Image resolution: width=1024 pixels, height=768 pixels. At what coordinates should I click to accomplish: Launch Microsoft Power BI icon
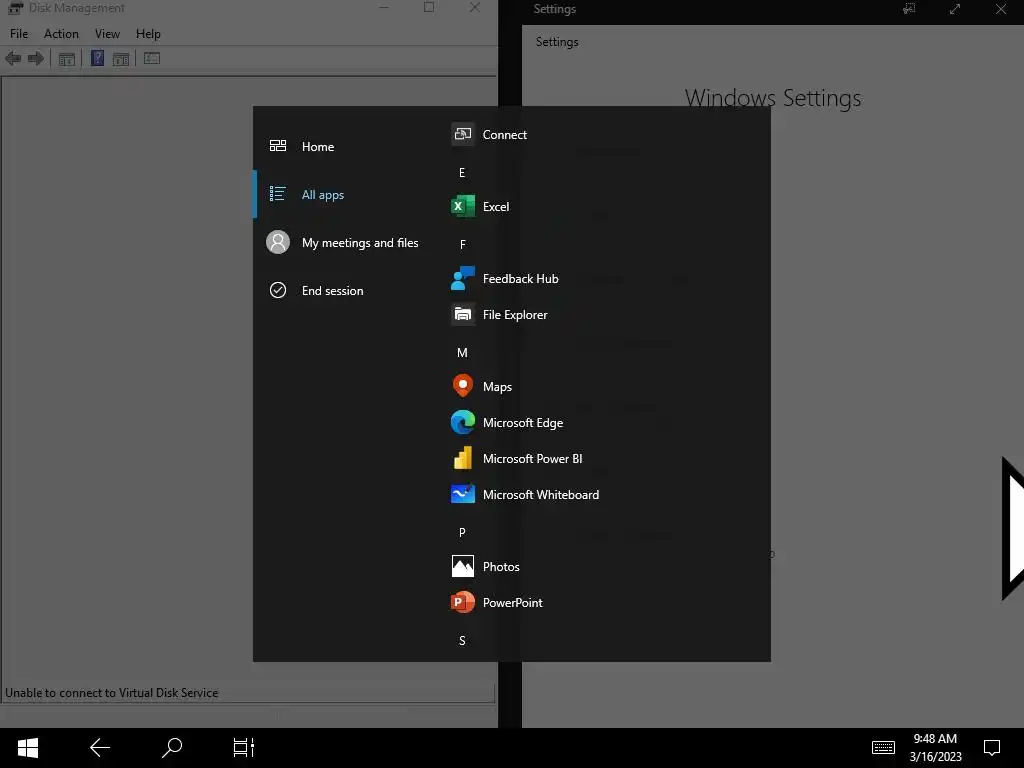(462, 458)
